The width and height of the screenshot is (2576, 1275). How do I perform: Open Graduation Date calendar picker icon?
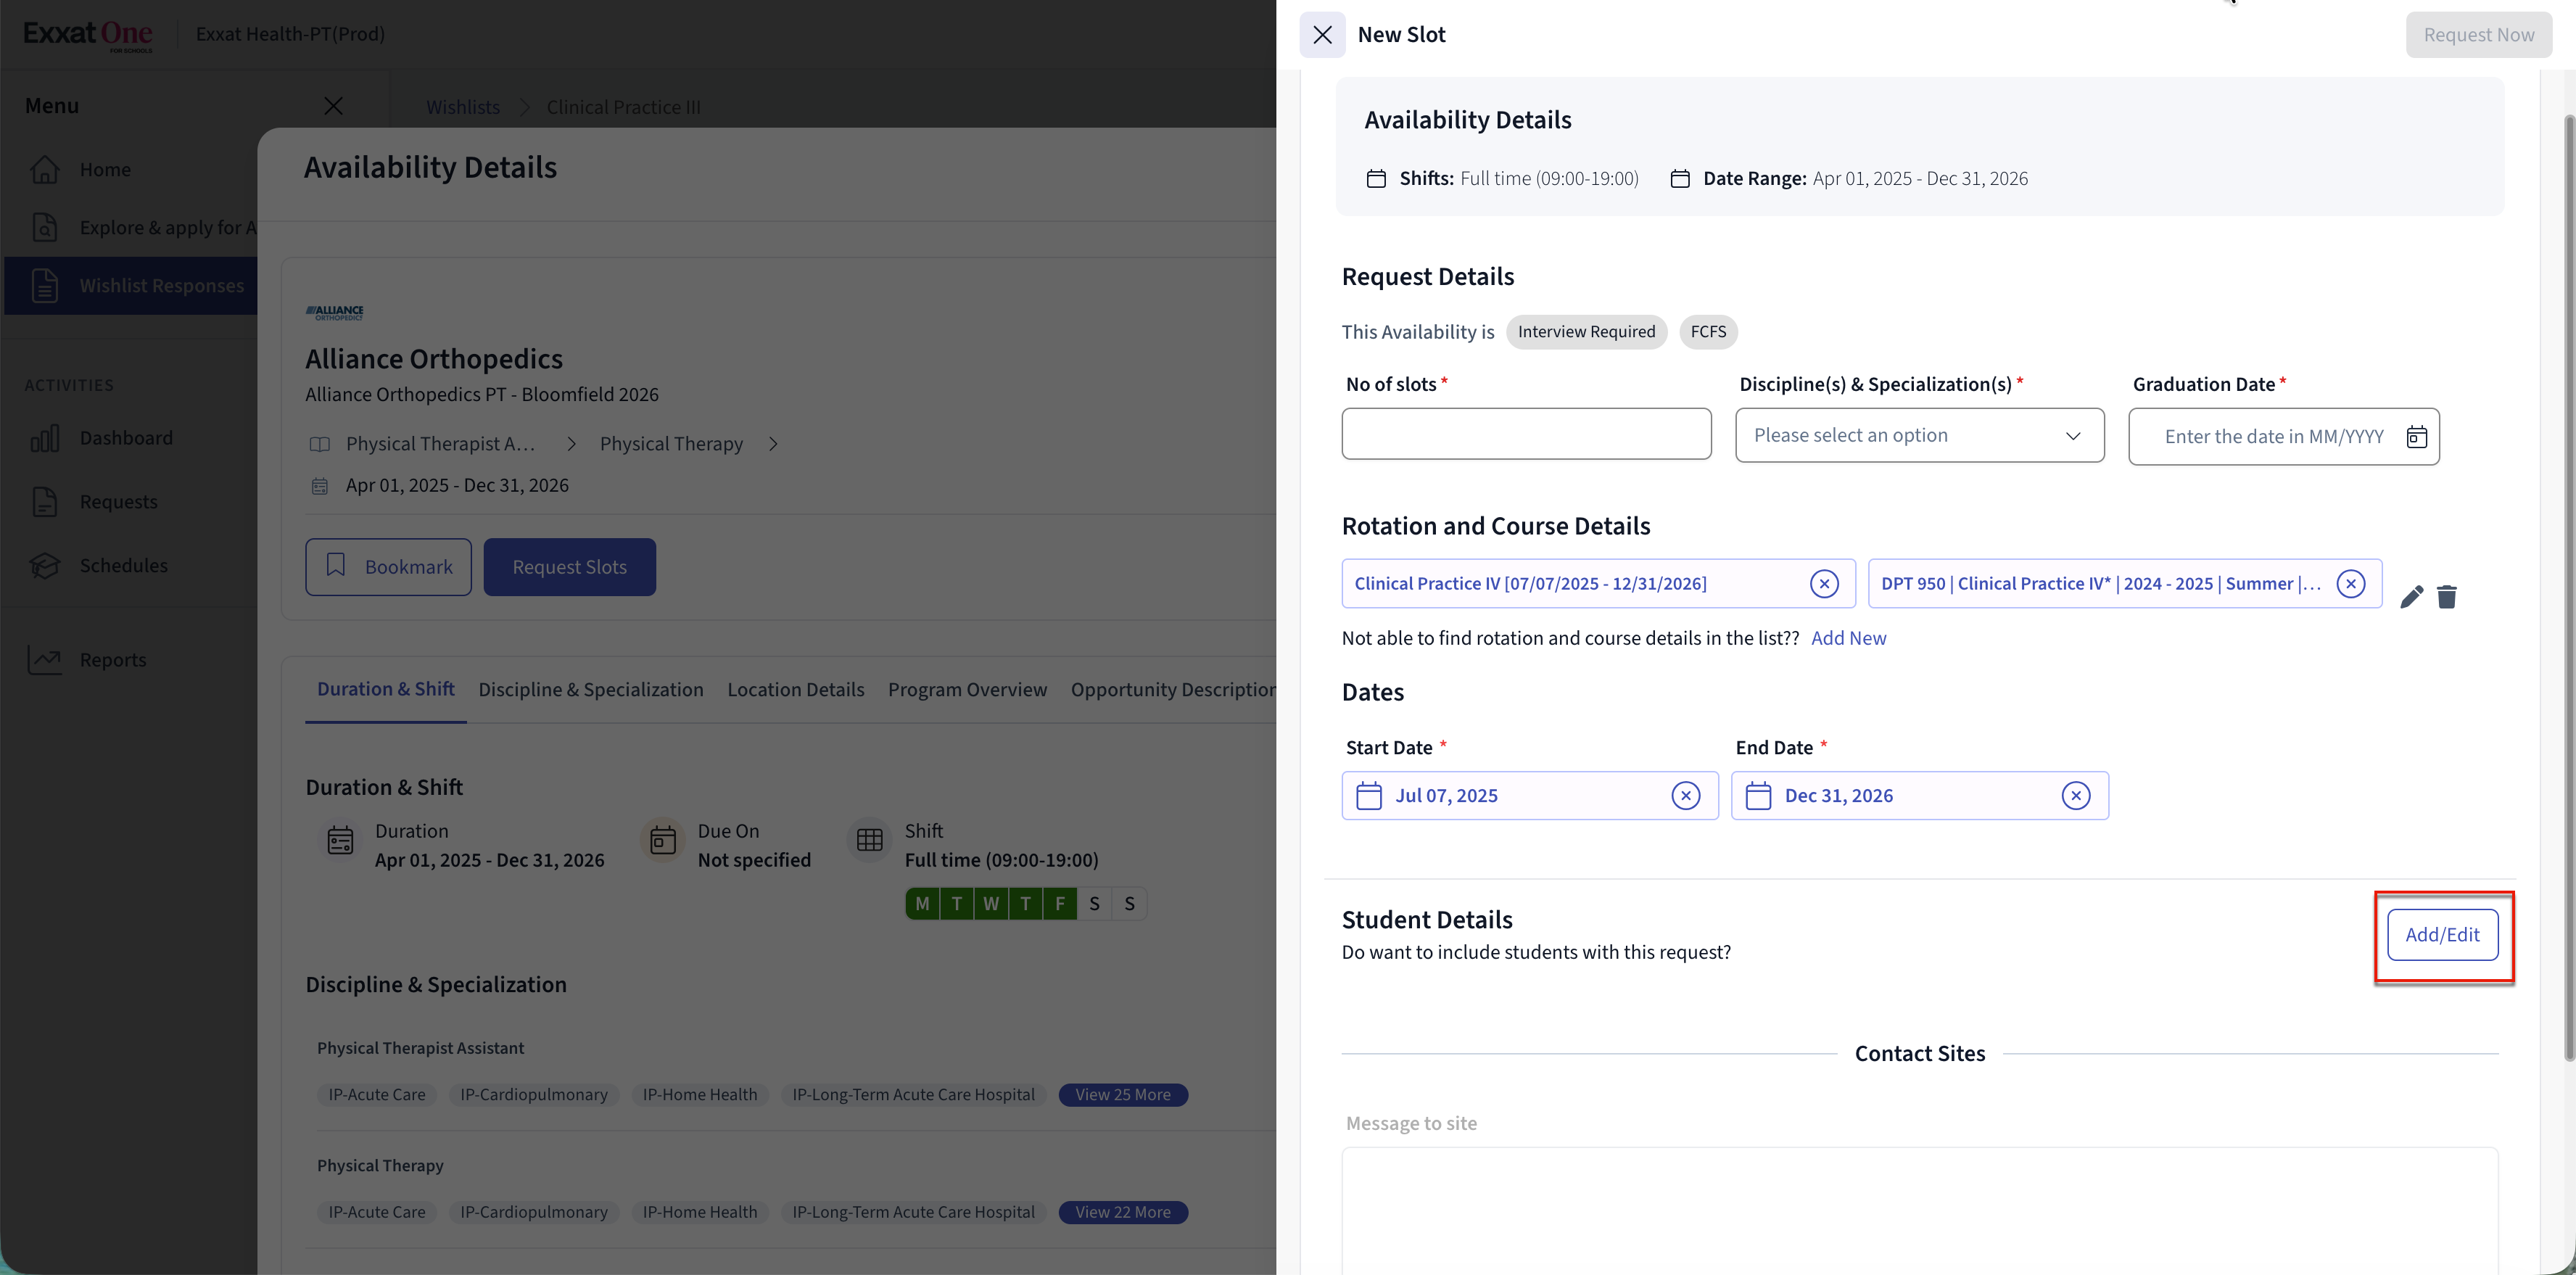coord(2416,437)
